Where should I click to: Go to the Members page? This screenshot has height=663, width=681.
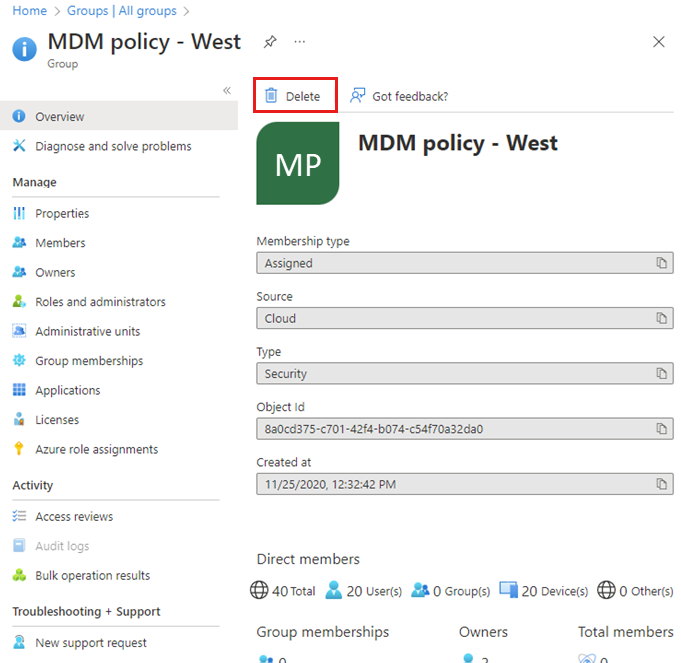(60, 243)
